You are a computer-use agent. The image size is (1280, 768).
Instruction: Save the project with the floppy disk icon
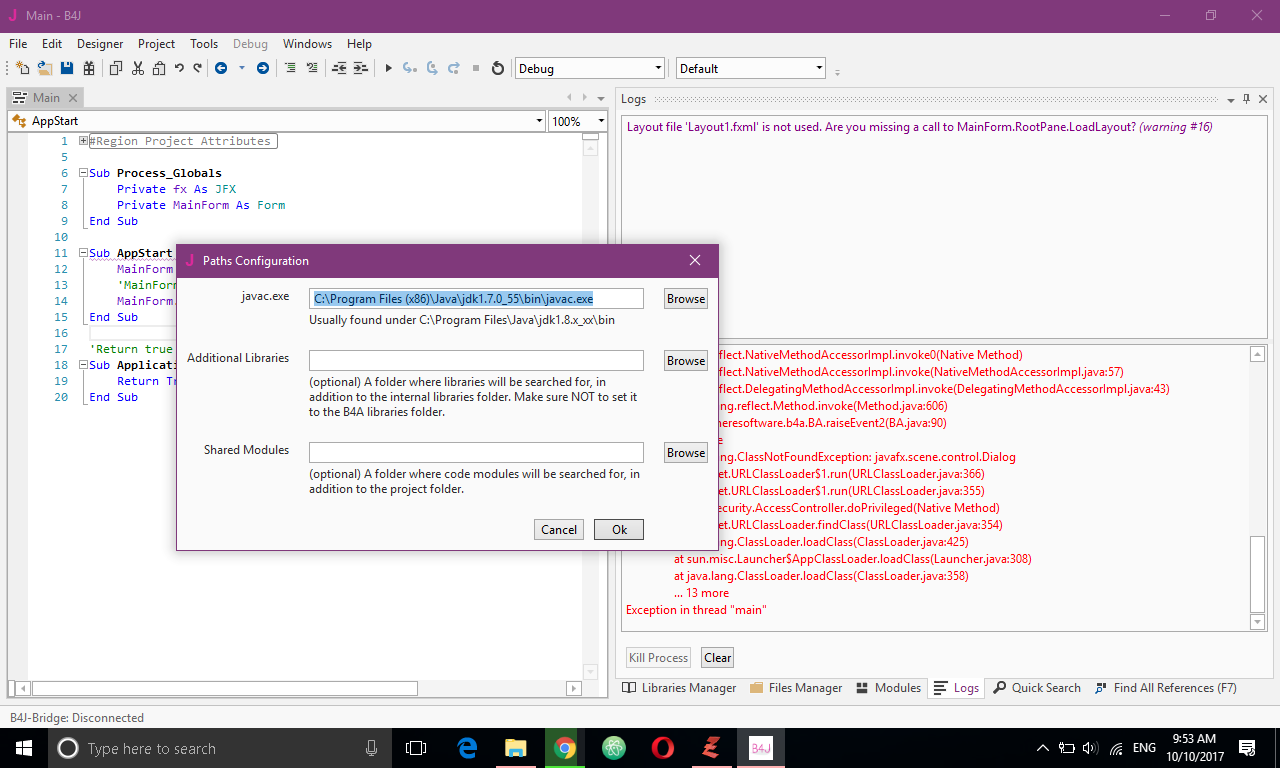(x=67, y=68)
